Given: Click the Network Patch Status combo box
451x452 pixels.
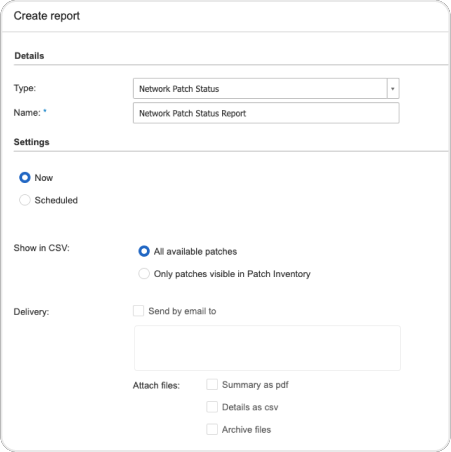Looking at the screenshot, I should coord(266,89).
